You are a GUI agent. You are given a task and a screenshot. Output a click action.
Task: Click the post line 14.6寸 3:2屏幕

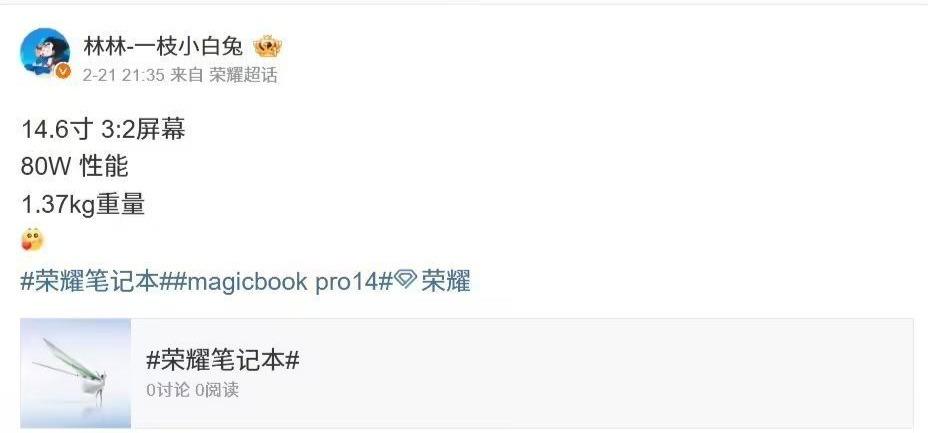point(103,130)
